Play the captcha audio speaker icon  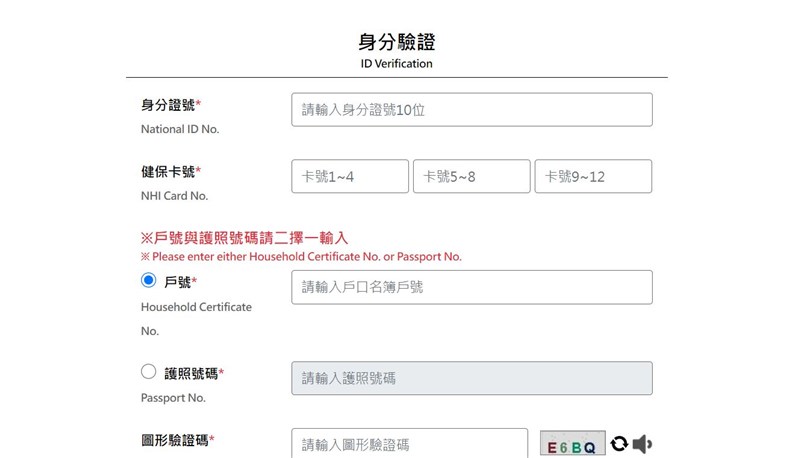[643, 444]
